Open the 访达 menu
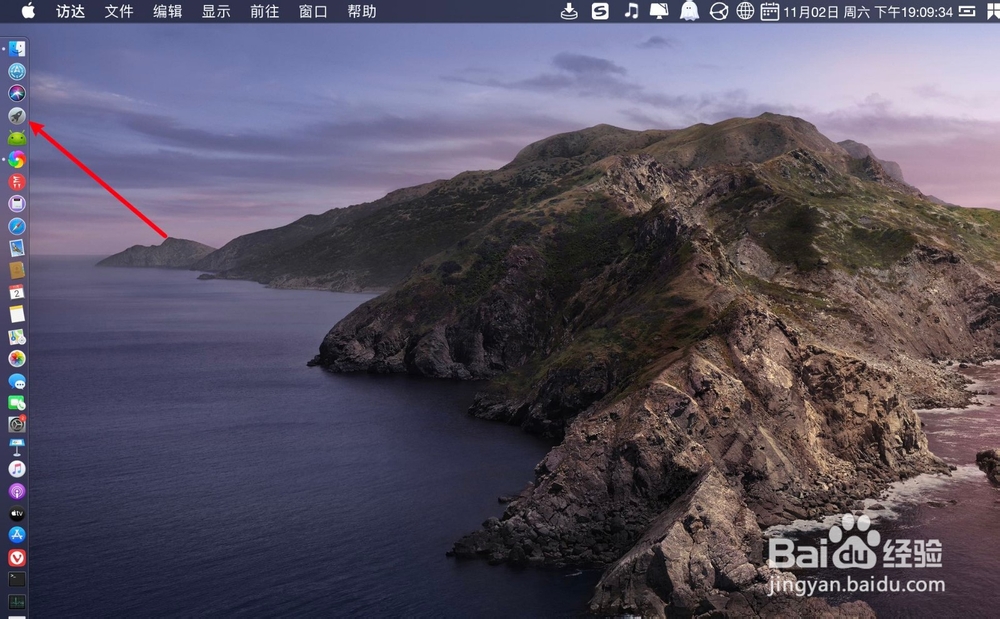This screenshot has height=619, width=1000. pos(70,11)
